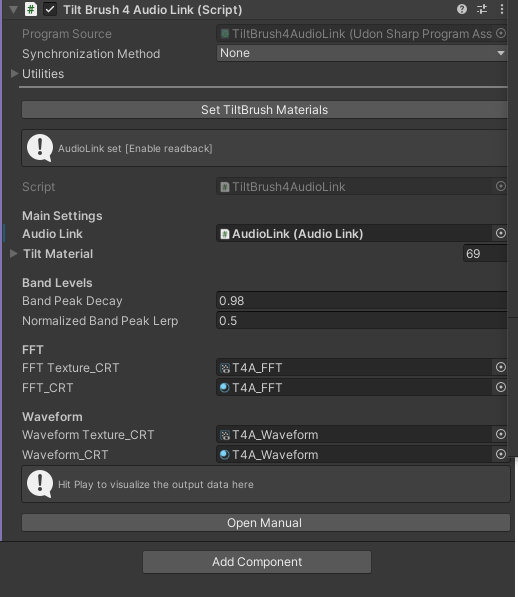
Task: Click the Band Levels header text
Action: coord(57,283)
